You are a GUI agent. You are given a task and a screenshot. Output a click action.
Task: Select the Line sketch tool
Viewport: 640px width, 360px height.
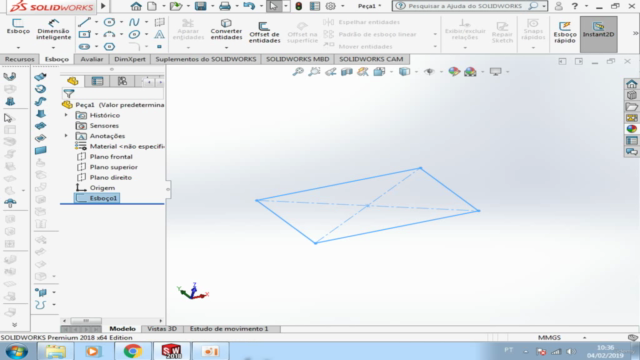point(84,22)
